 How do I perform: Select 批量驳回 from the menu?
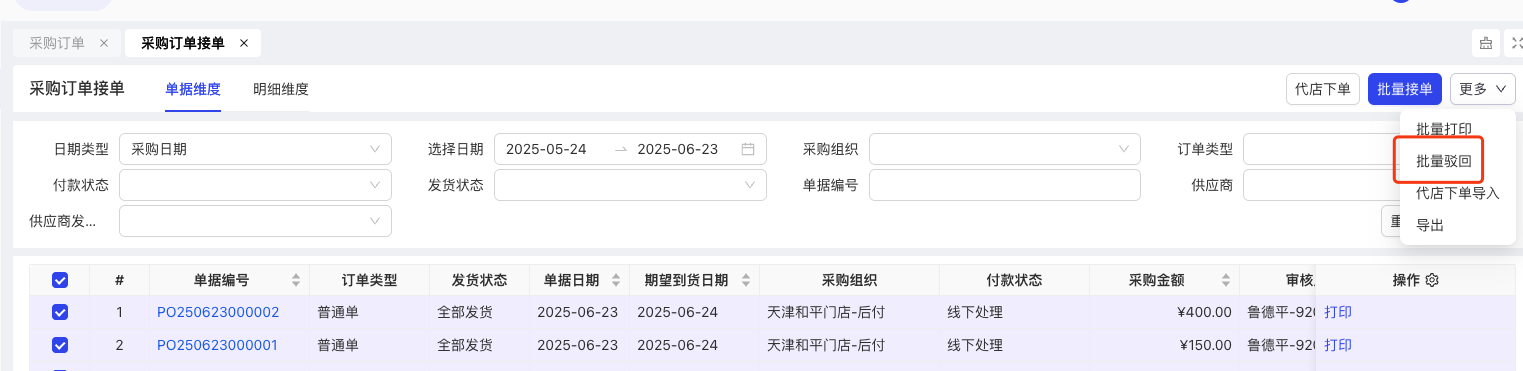click(1444, 161)
